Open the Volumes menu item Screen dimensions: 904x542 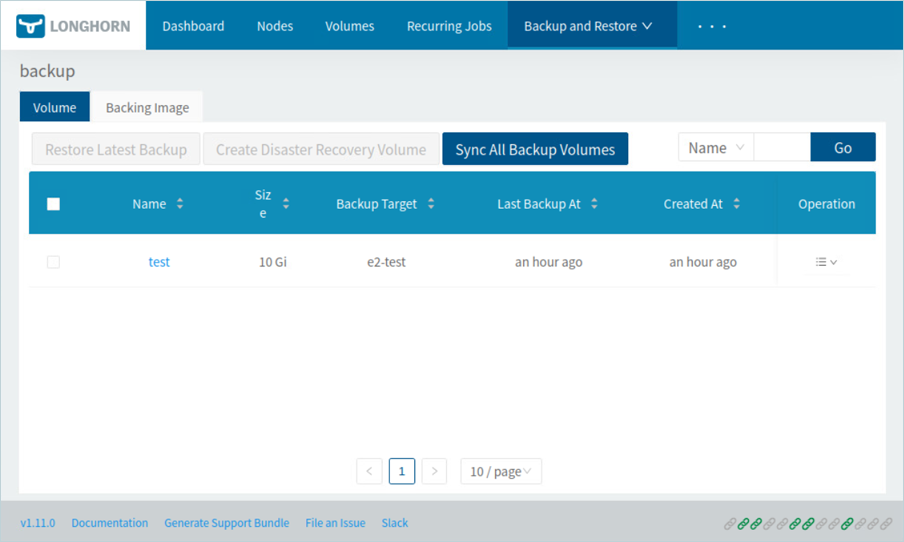(349, 26)
